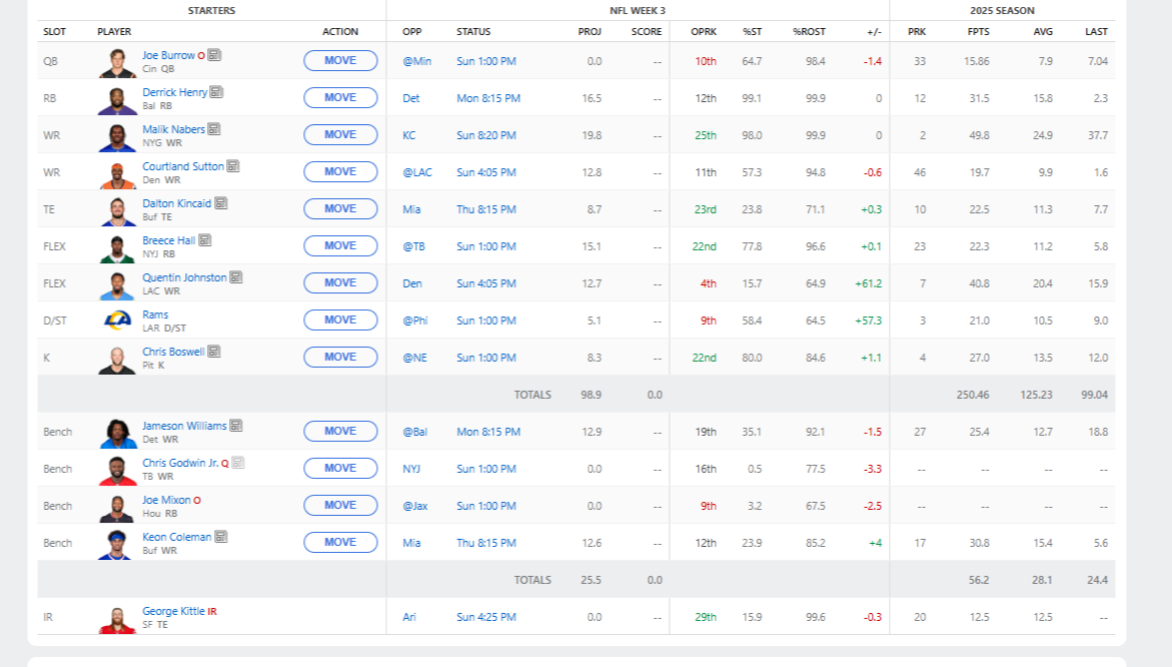This screenshot has height=667, width=1172.
Task: Click Joe Mixon's headshot photo
Action: pos(117,508)
